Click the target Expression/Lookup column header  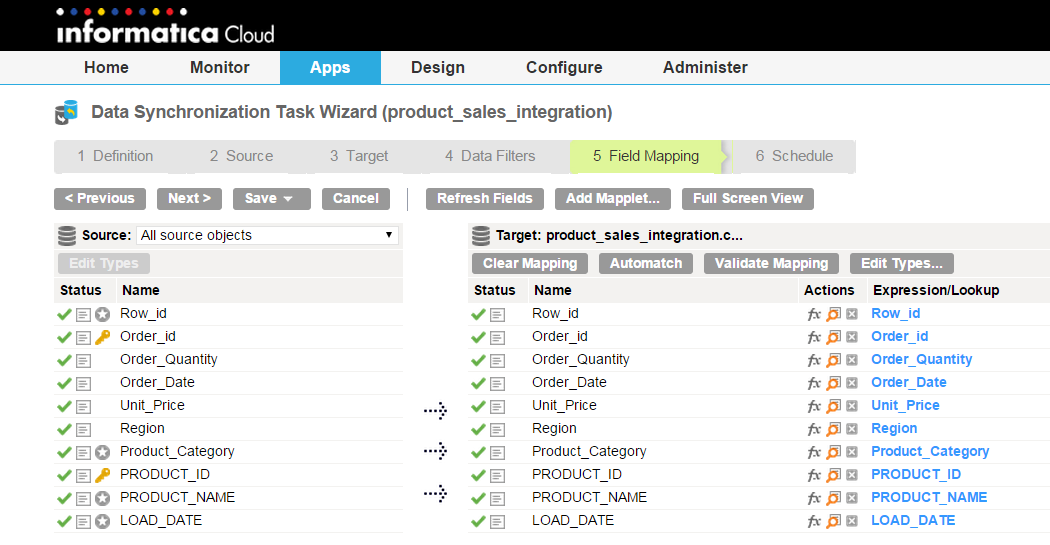(x=936, y=290)
